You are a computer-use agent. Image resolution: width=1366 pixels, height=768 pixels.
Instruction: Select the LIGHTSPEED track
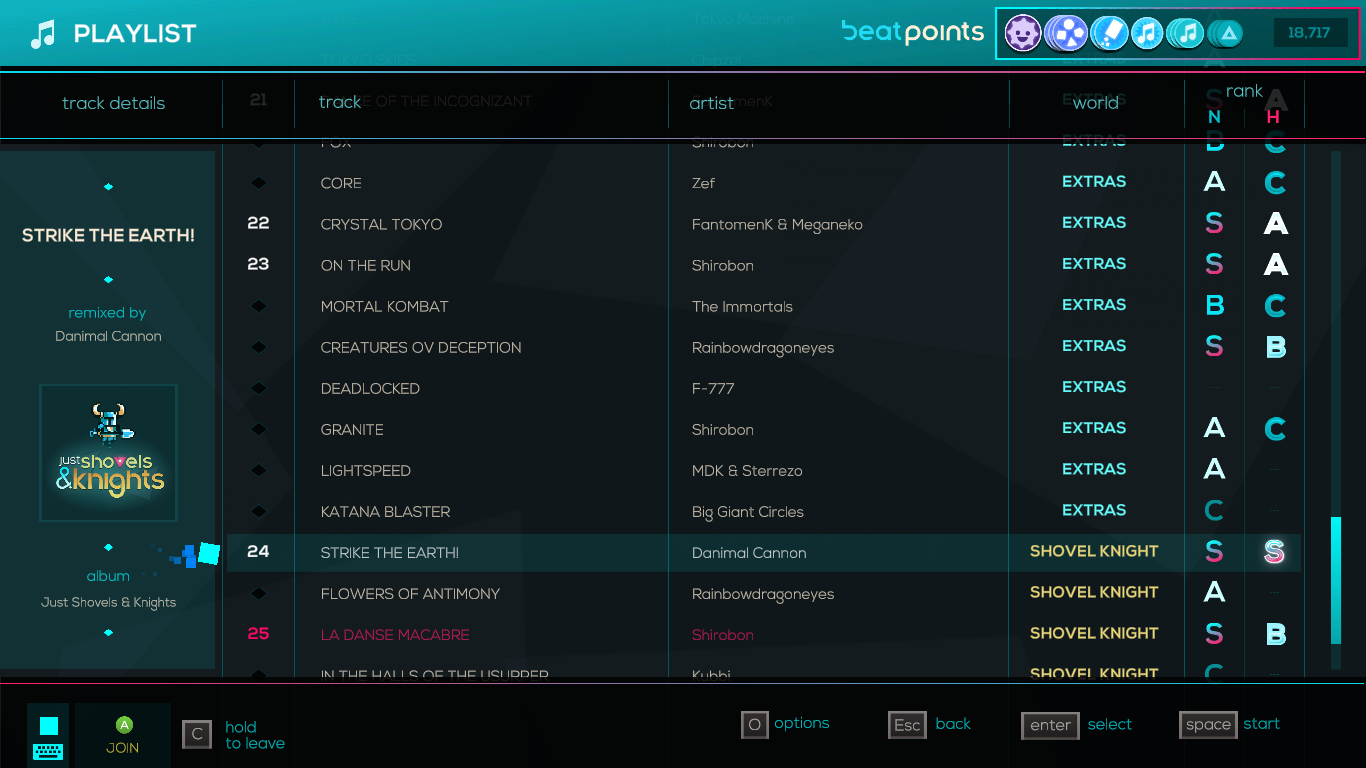click(x=366, y=470)
